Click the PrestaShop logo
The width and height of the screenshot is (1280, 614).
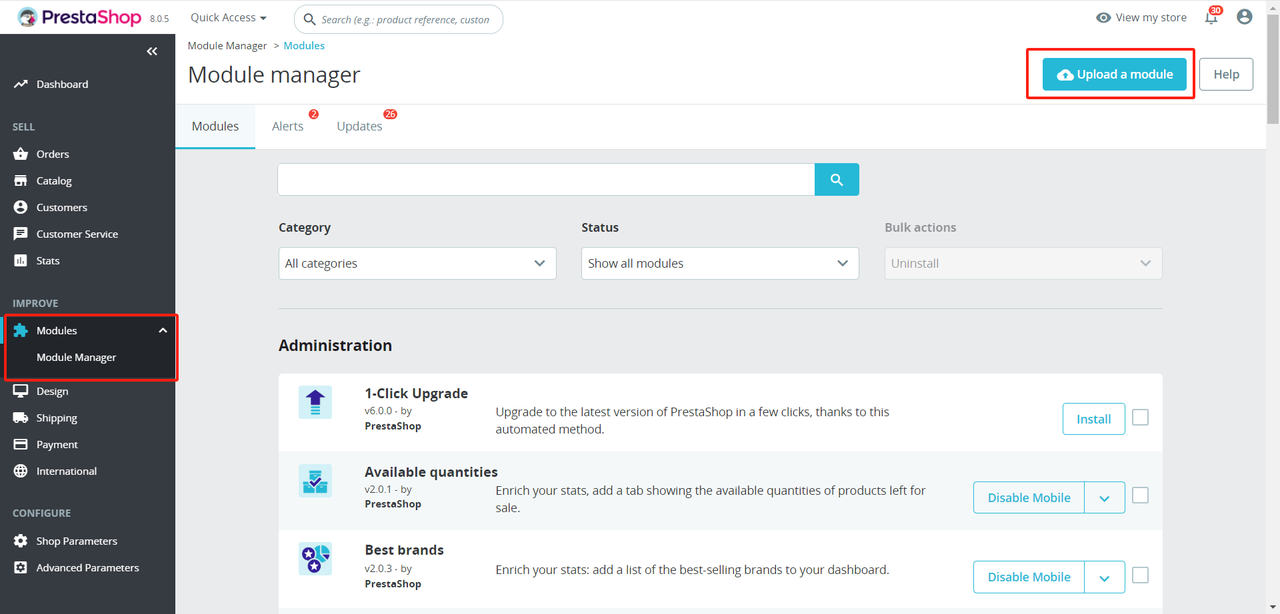coord(78,17)
